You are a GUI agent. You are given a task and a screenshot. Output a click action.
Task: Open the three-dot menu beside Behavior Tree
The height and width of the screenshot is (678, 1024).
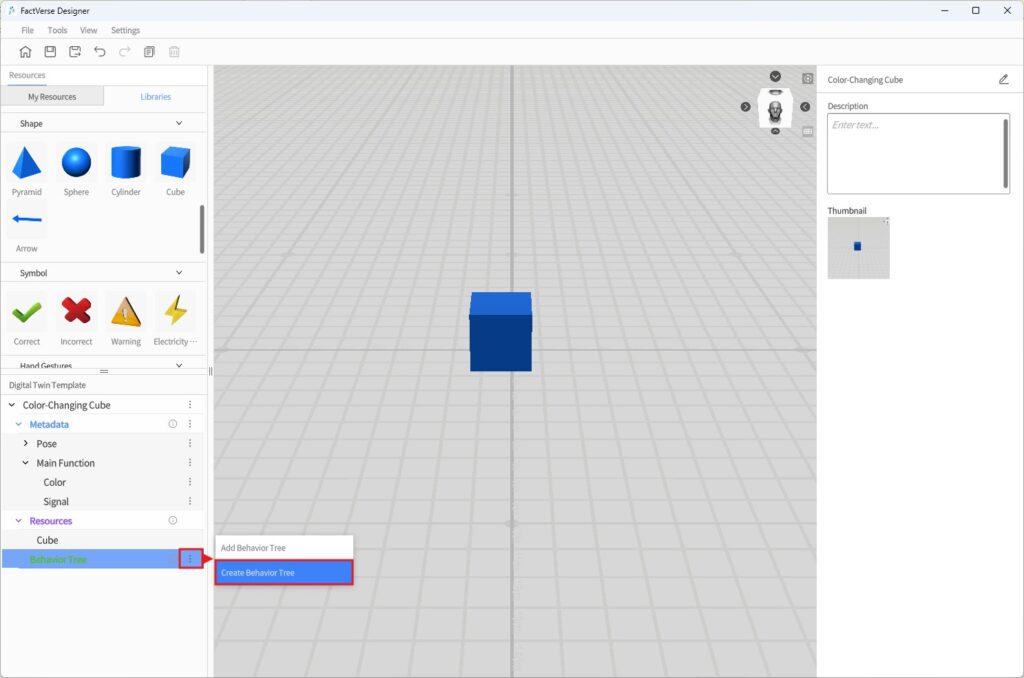(x=190, y=559)
